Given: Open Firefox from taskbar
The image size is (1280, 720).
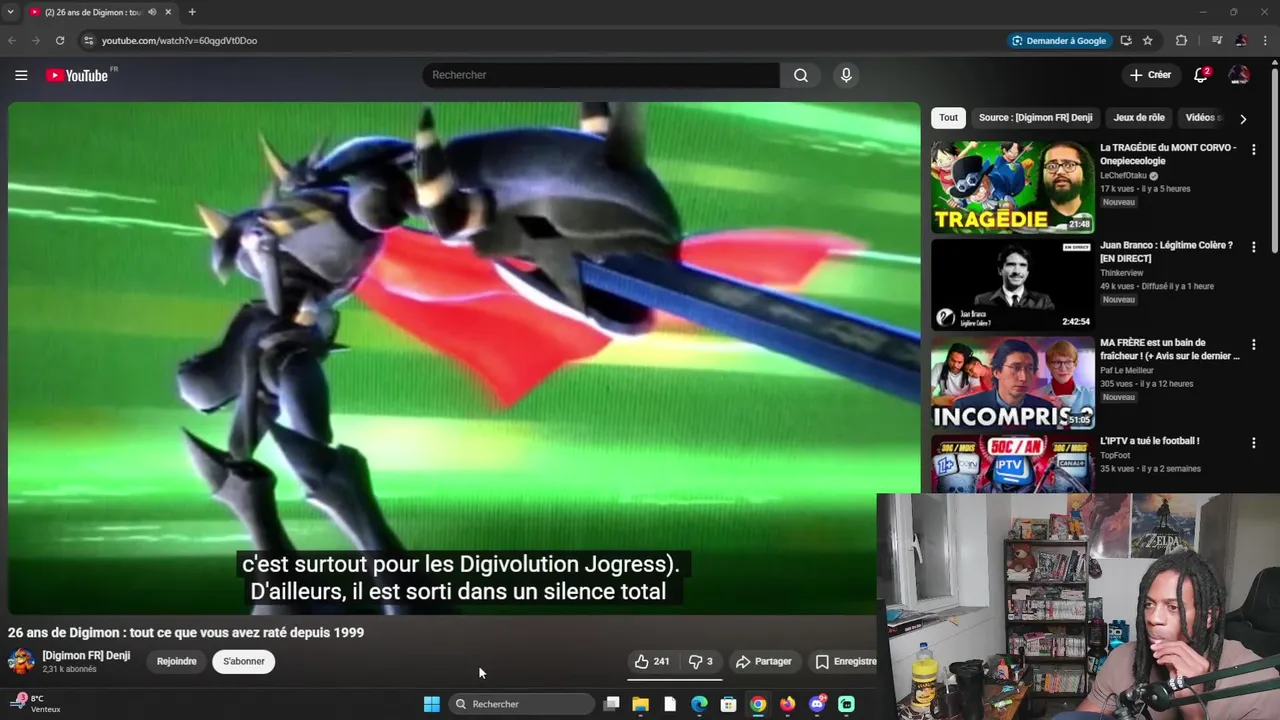Looking at the screenshot, I should tap(788, 704).
